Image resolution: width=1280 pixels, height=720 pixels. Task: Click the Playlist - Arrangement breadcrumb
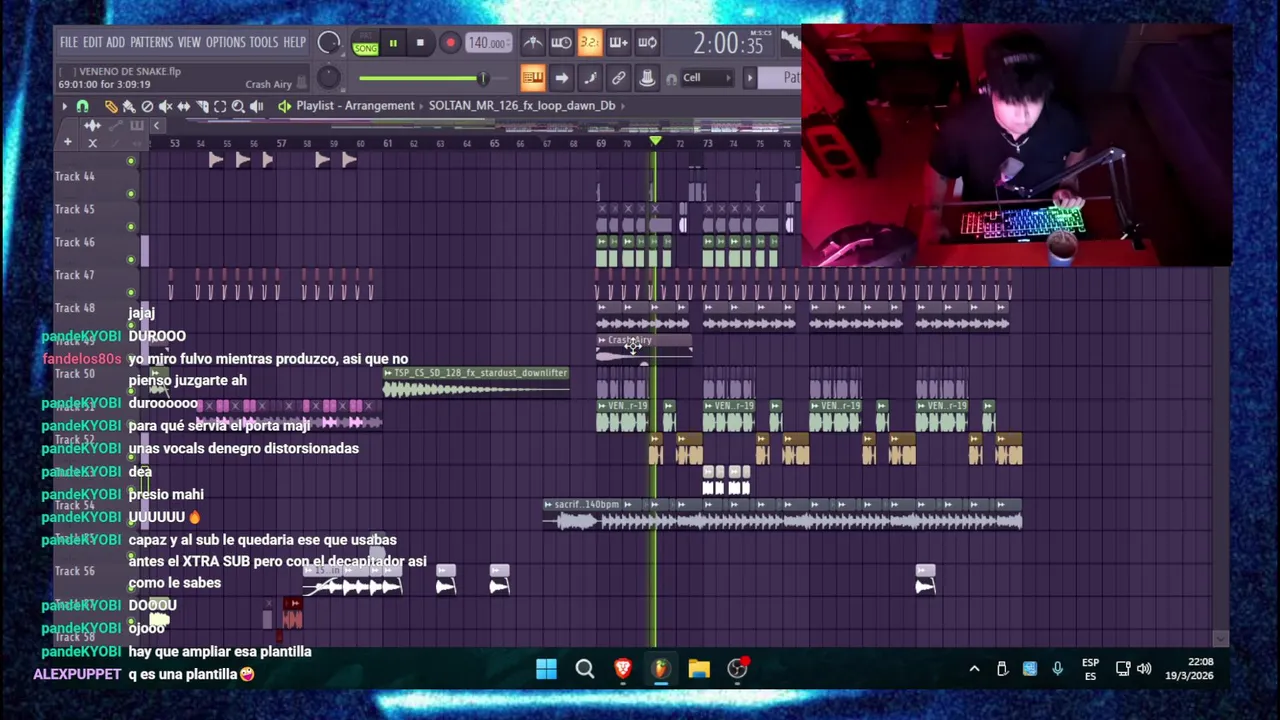coord(355,105)
